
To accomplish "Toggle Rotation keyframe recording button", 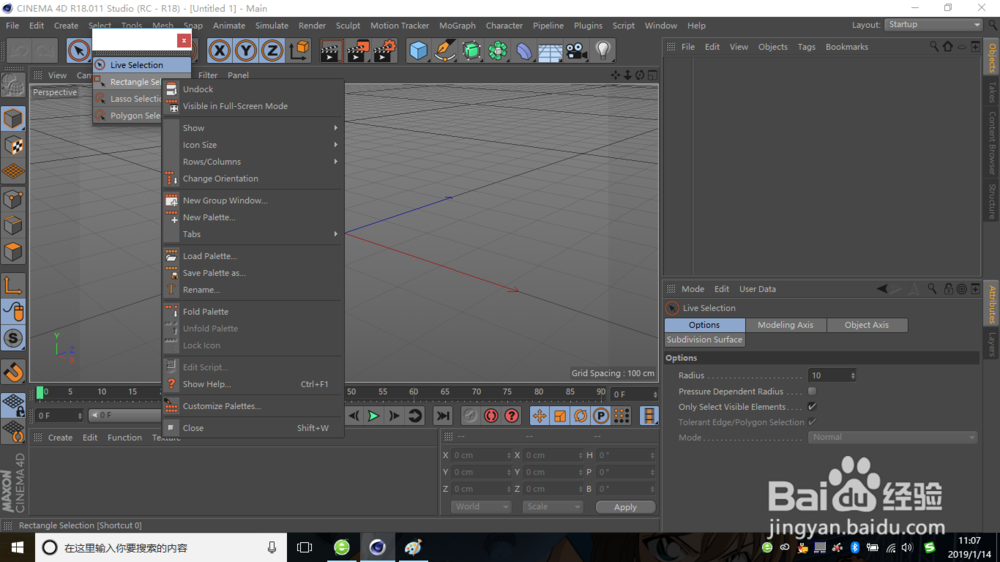I will (x=580, y=416).
